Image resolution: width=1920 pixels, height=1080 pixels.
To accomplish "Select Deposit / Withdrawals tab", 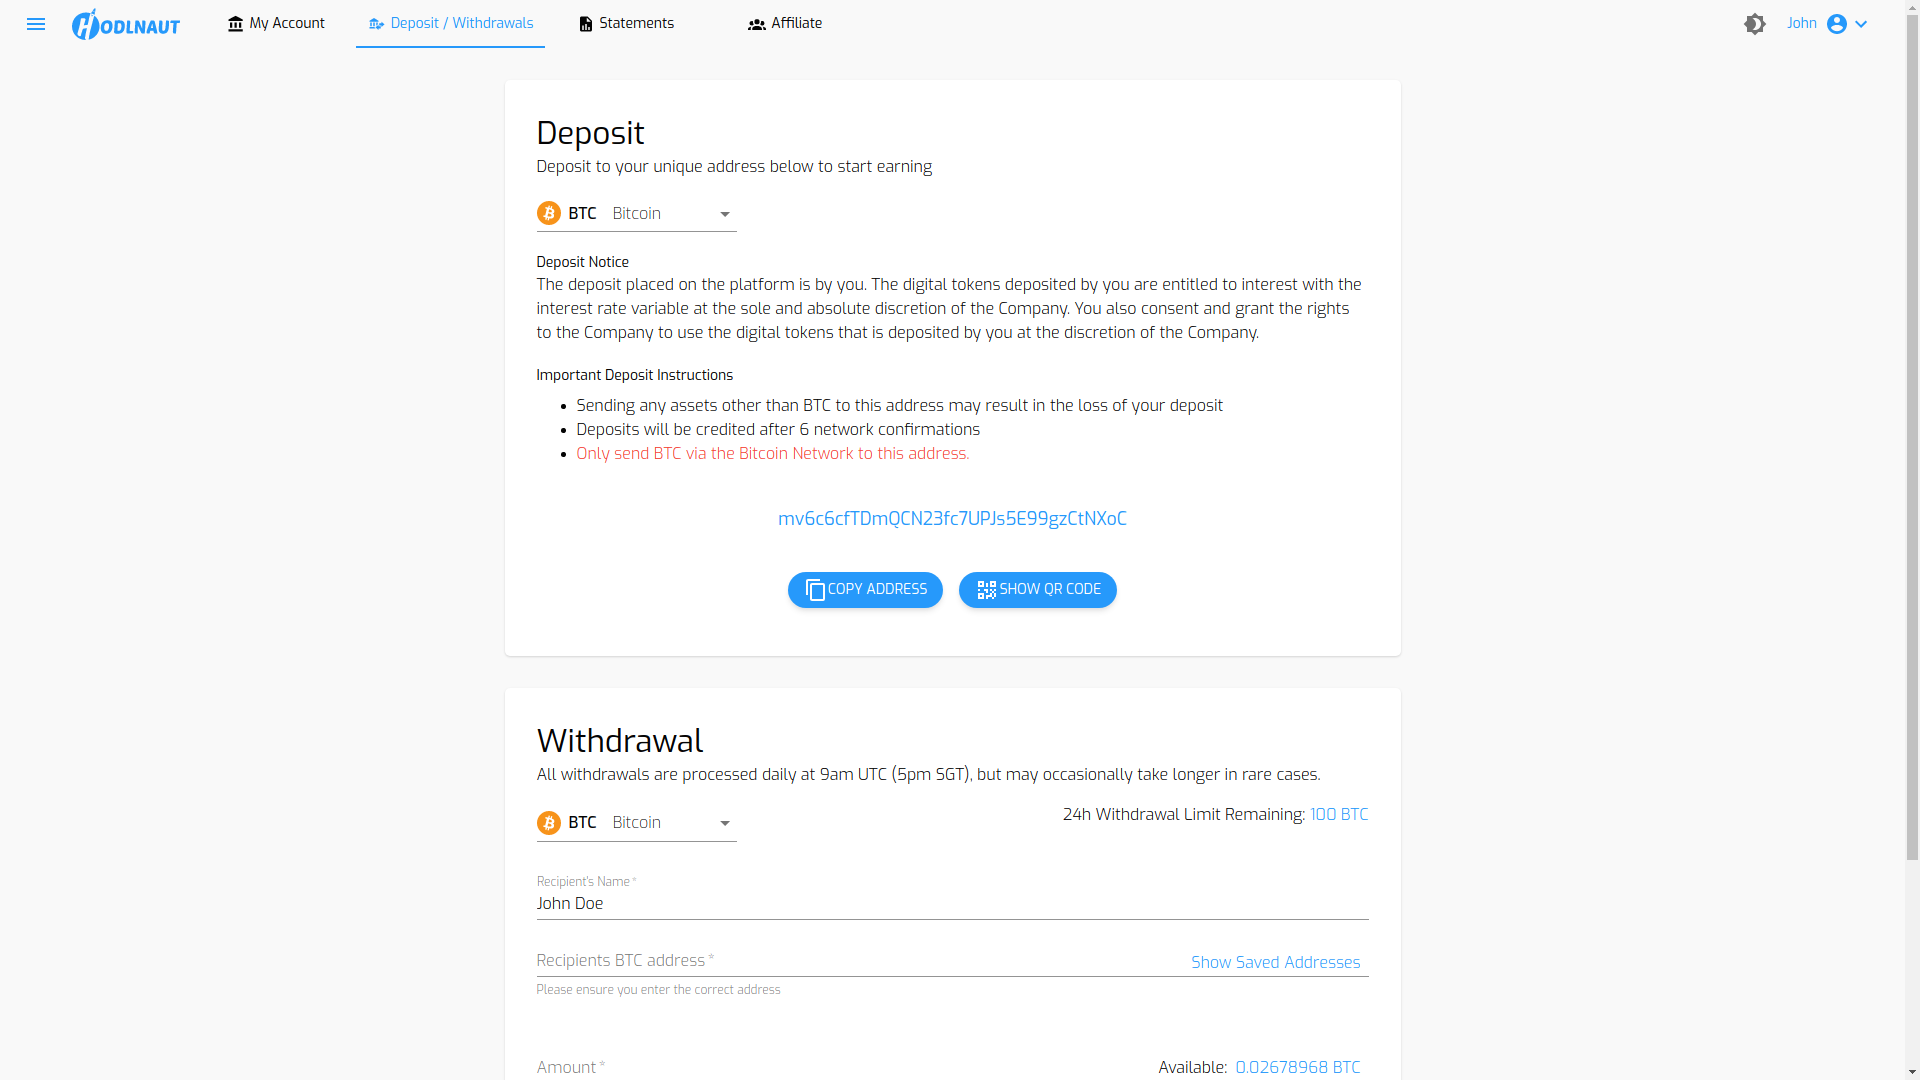I will (x=450, y=24).
